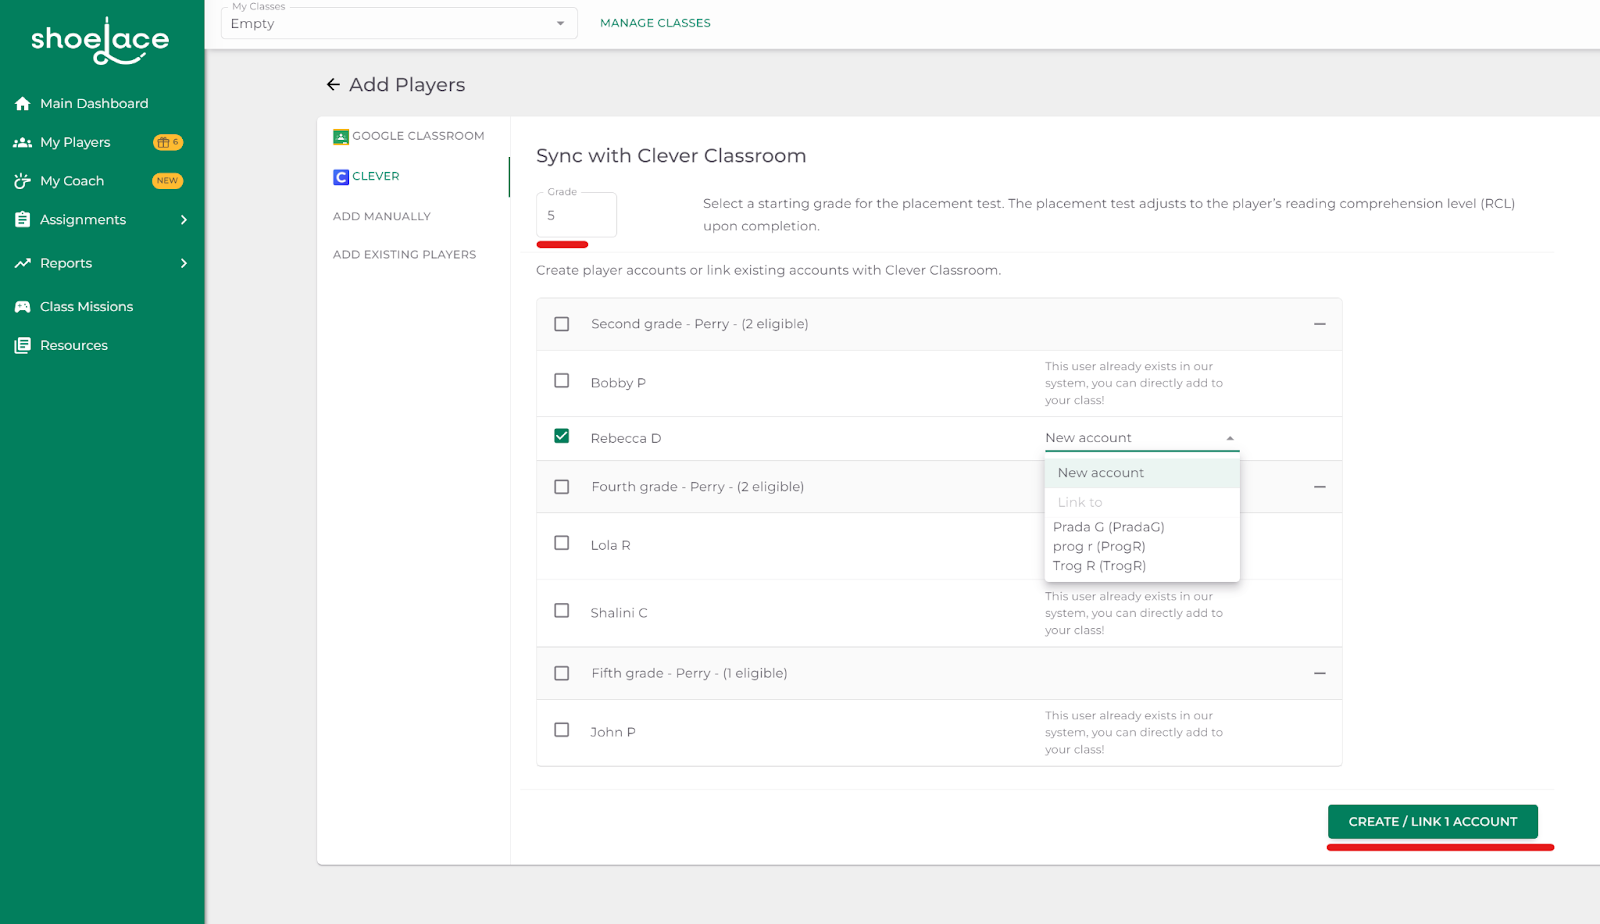
Task: Open Main Dashboard page
Action: (94, 103)
